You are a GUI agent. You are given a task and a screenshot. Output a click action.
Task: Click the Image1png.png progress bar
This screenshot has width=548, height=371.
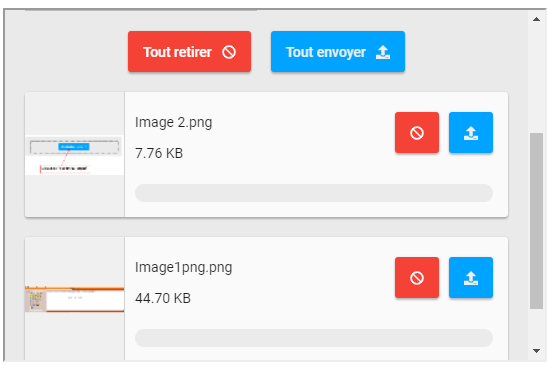coord(314,338)
